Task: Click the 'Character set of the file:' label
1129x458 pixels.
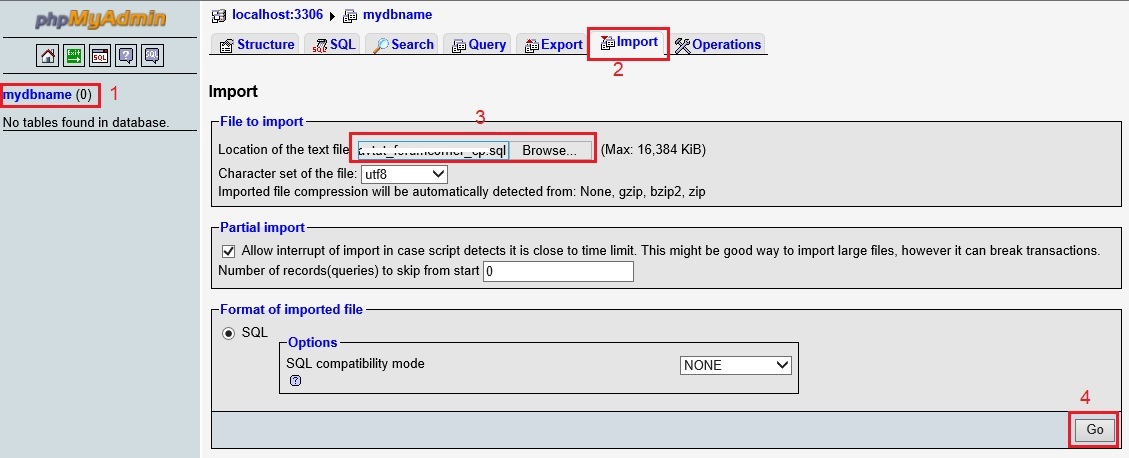Action: tap(287, 174)
